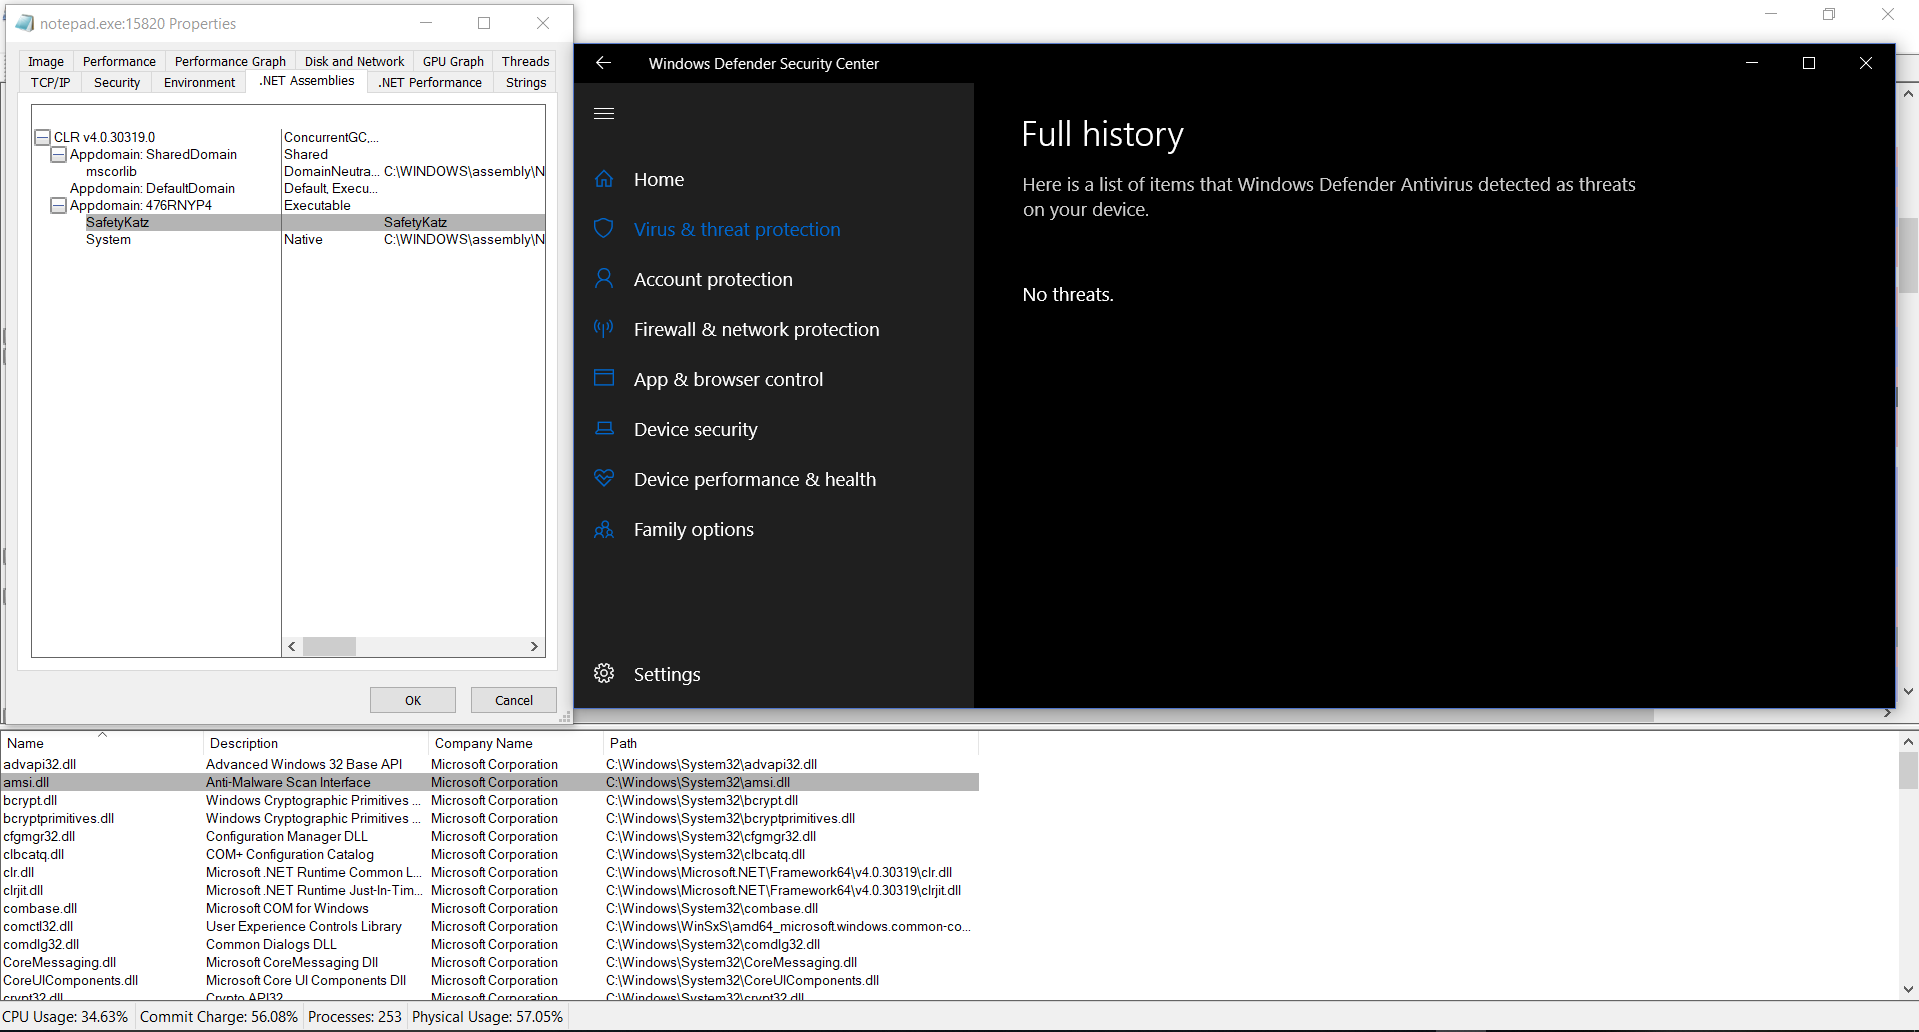Open App & browser control section

click(x=729, y=380)
